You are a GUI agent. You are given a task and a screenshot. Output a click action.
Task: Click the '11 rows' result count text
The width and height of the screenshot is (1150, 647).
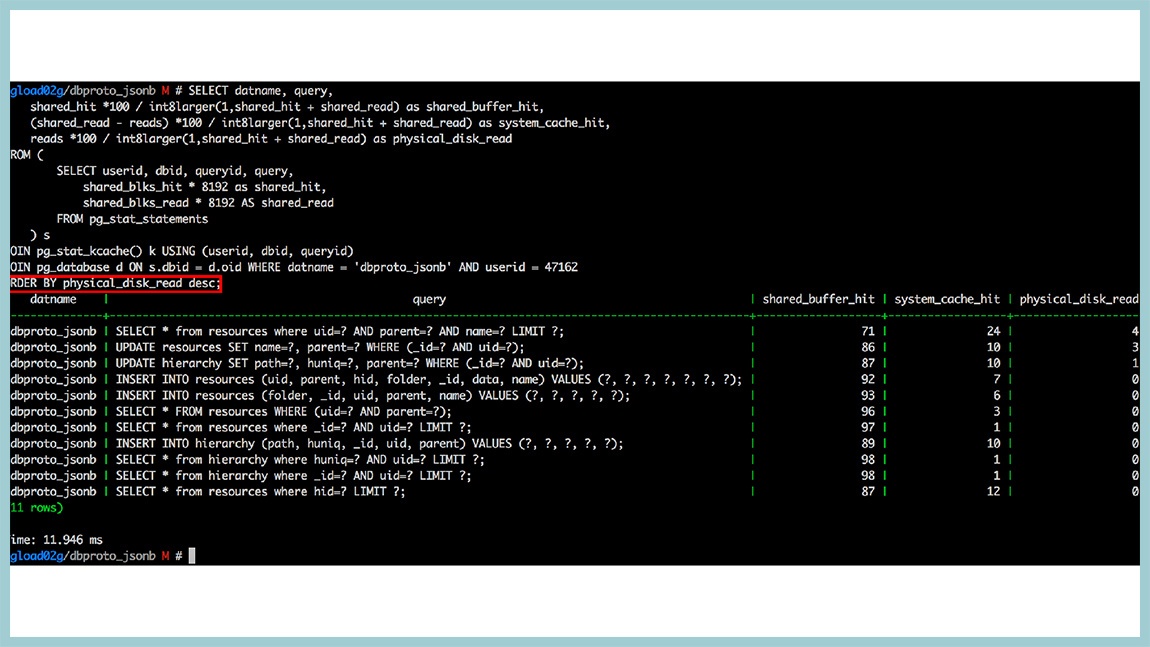(37, 508)
